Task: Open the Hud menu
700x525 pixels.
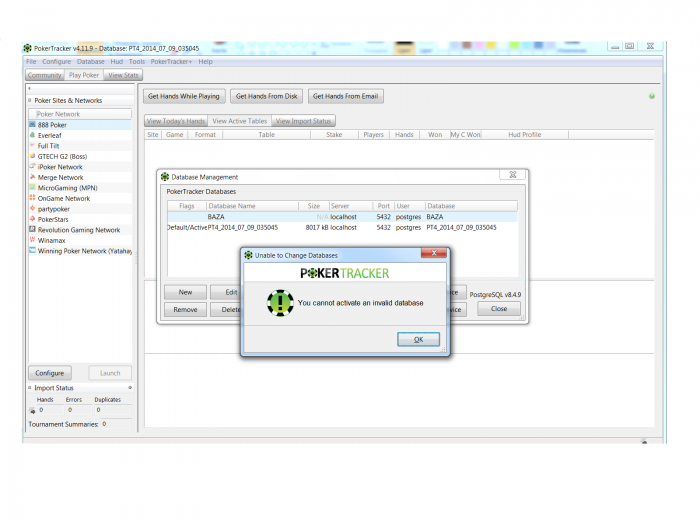Action: 117,62
